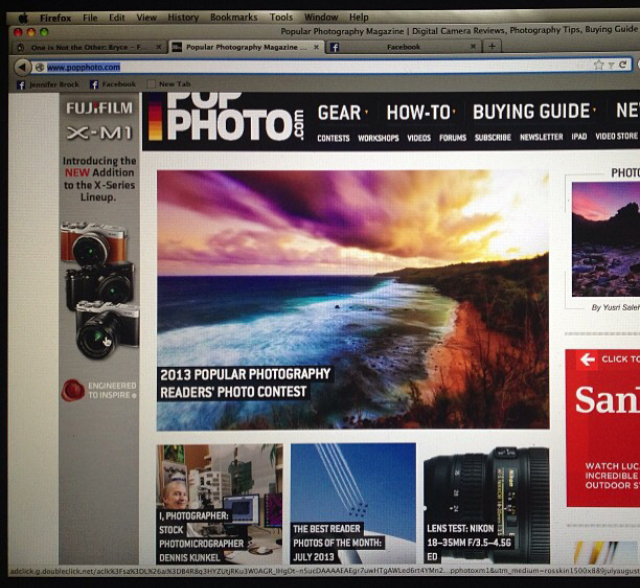Click the site identity globe icon
This screenshot has width=640, height=588.
pos(39,67)
